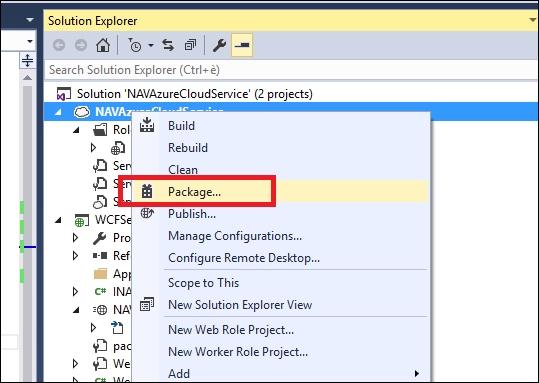Screen dimensions: 539x383
Task: Click the Publish globe icon
Action: coord(147,214)
